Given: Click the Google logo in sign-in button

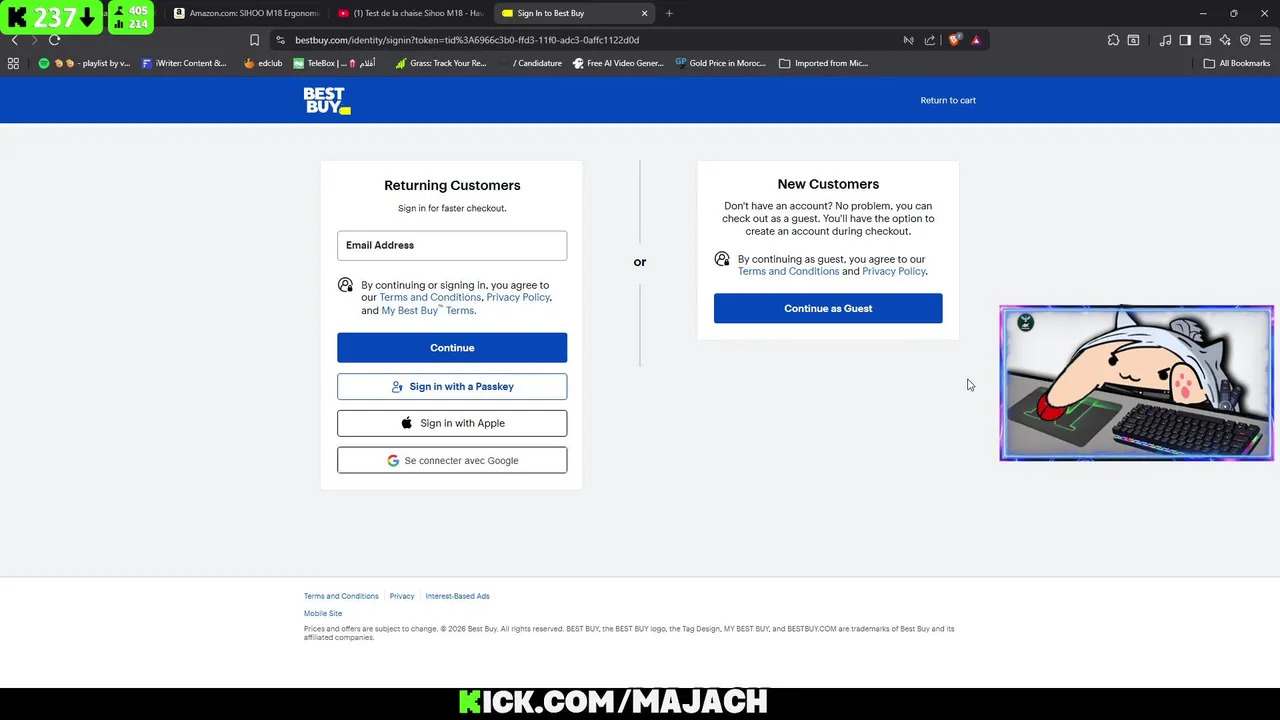Looking at the screenshot, I should point(393,461).
